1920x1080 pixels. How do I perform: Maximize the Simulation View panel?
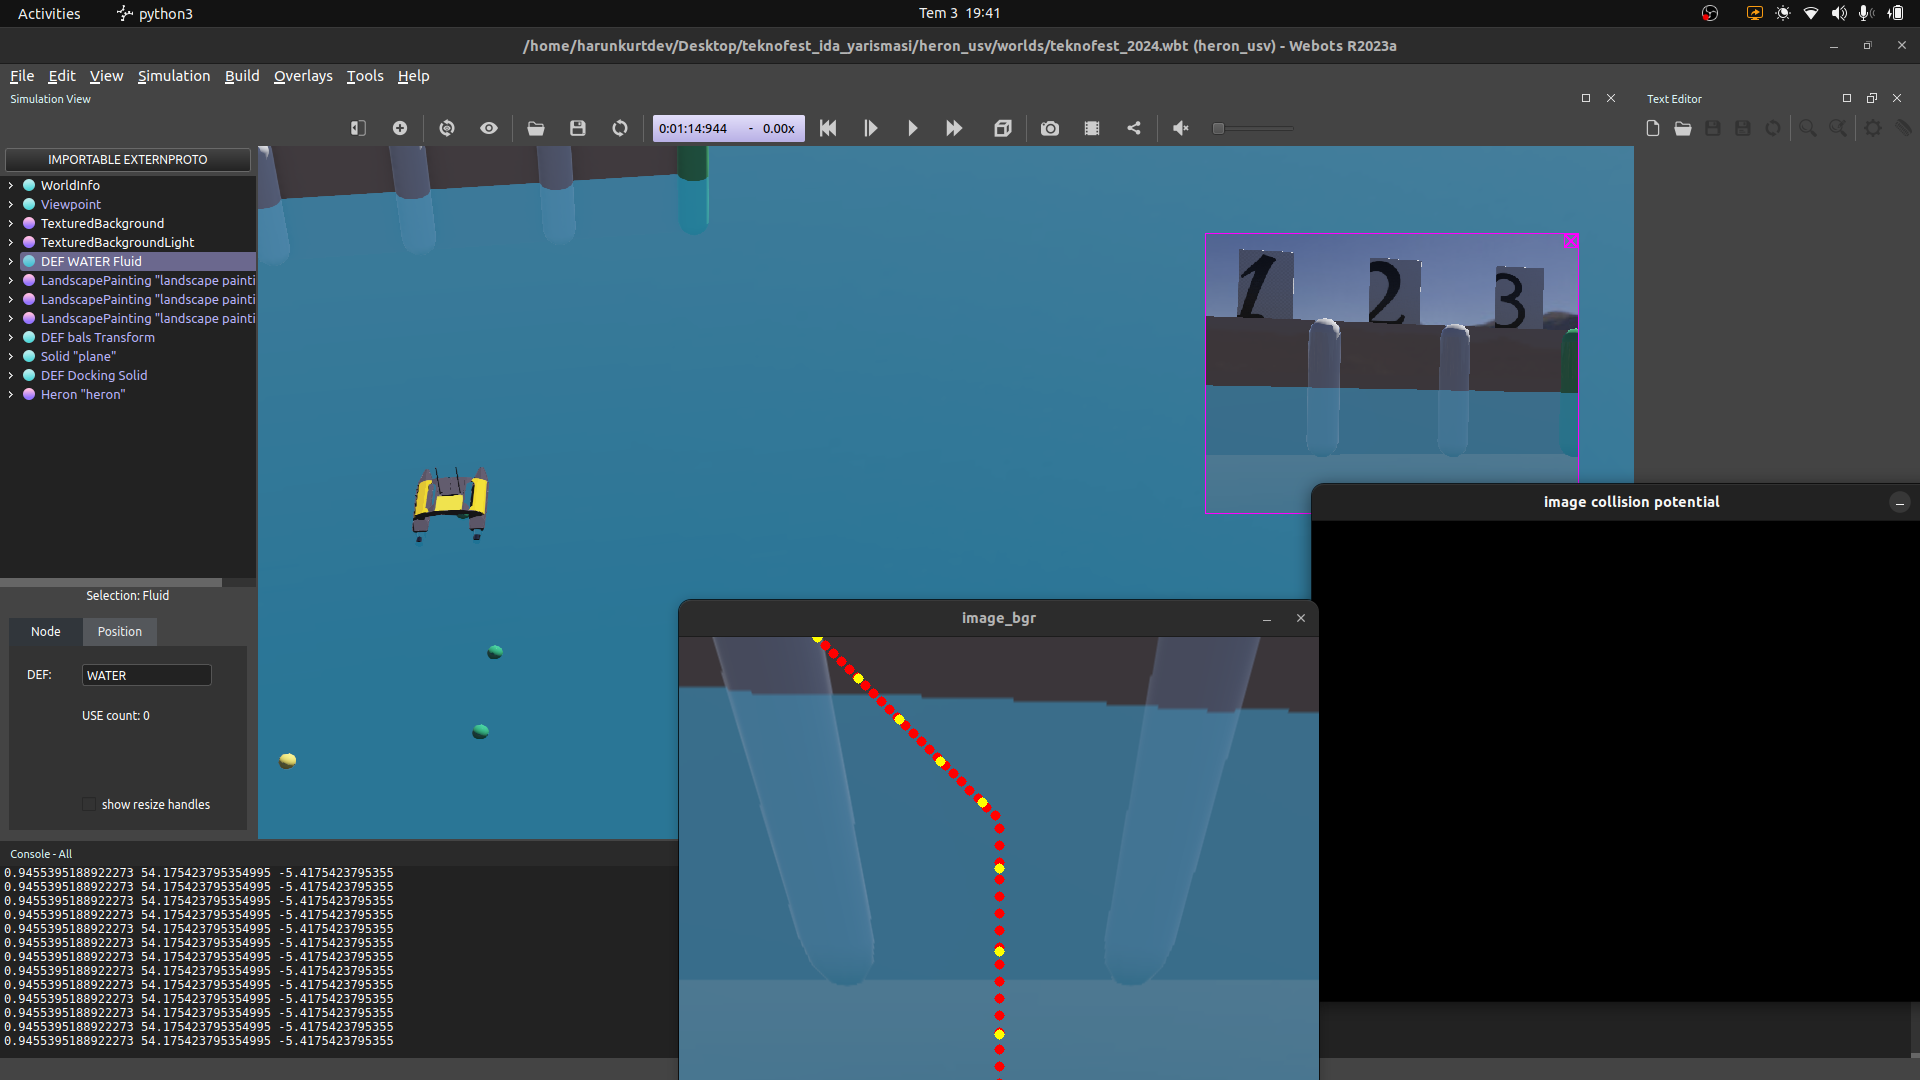[x=1586, y=98]
